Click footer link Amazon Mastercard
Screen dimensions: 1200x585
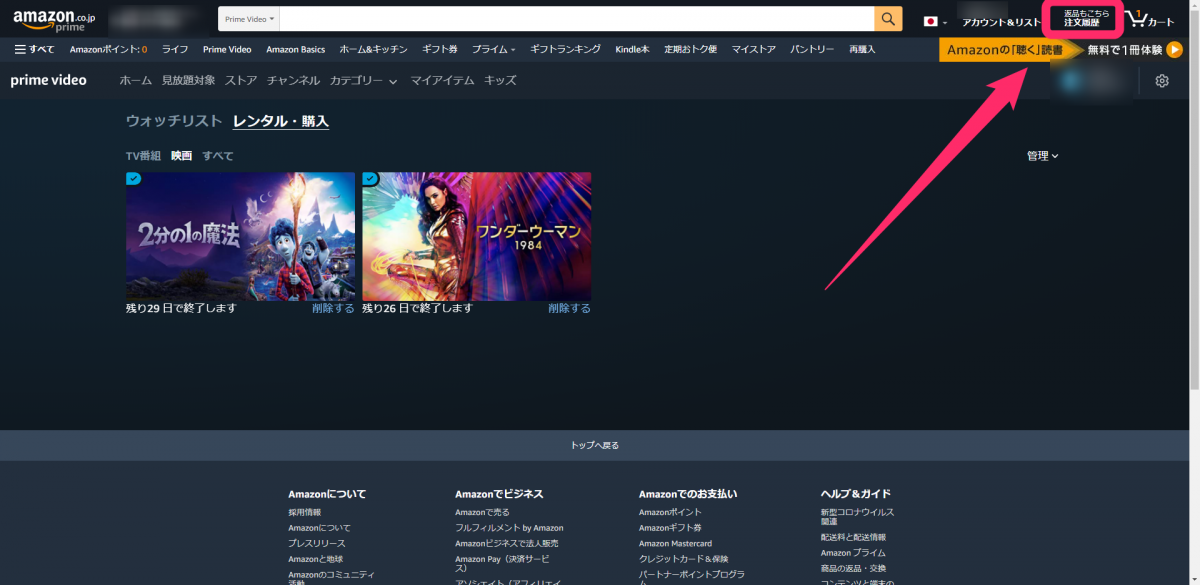[676, 544]
